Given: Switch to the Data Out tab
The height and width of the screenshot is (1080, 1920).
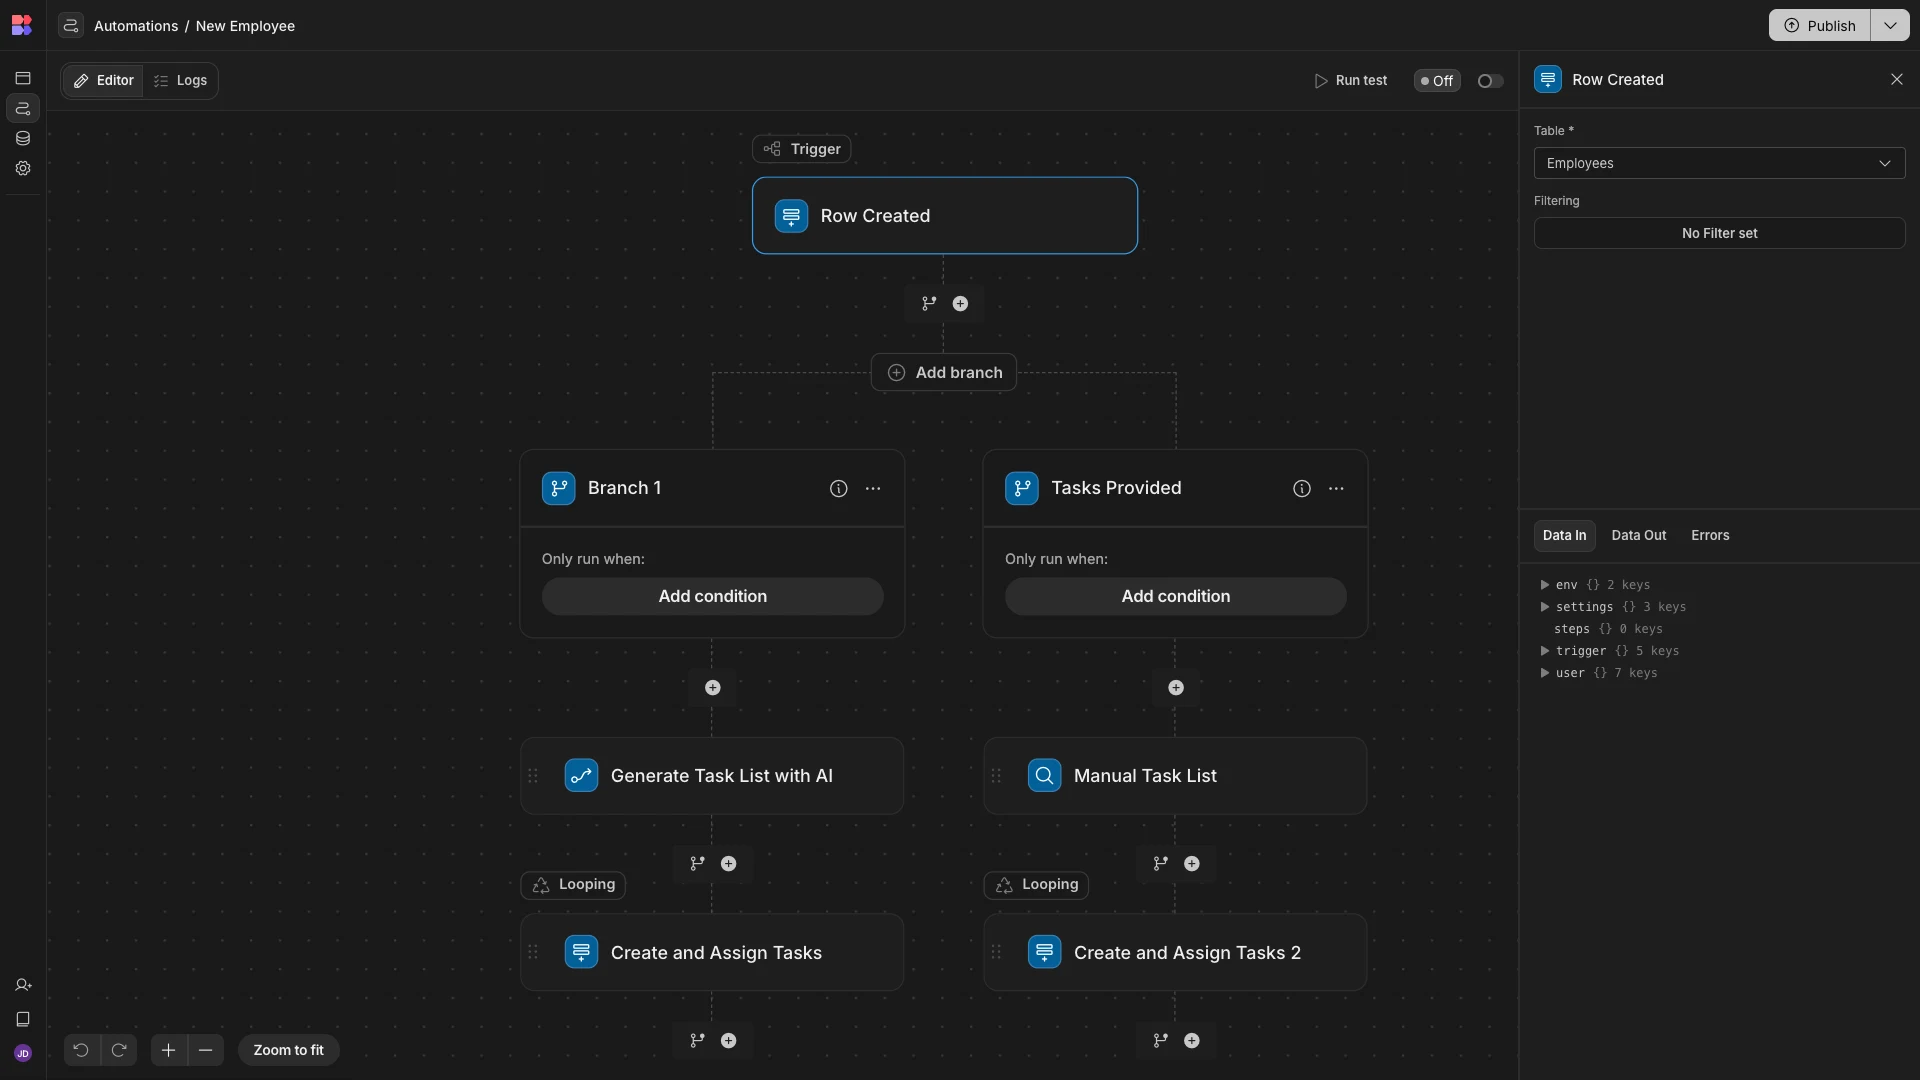Looking at the screenshot, I should click(1638, 535).
